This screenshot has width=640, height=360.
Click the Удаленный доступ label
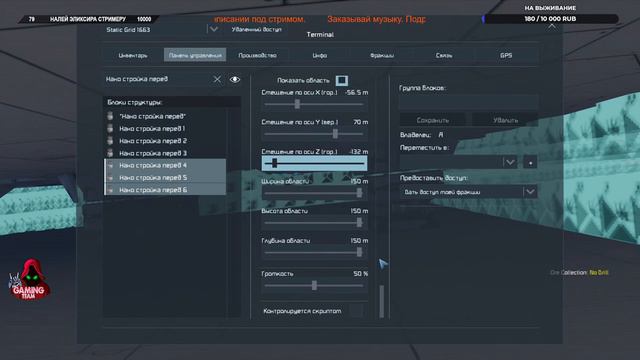(x=257, y=29)
